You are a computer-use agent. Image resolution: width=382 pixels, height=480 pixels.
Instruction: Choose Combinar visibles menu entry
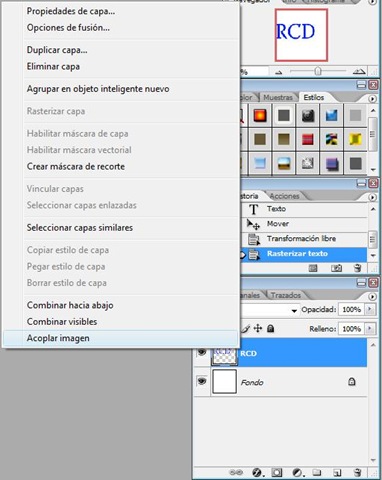click(120, 322)
